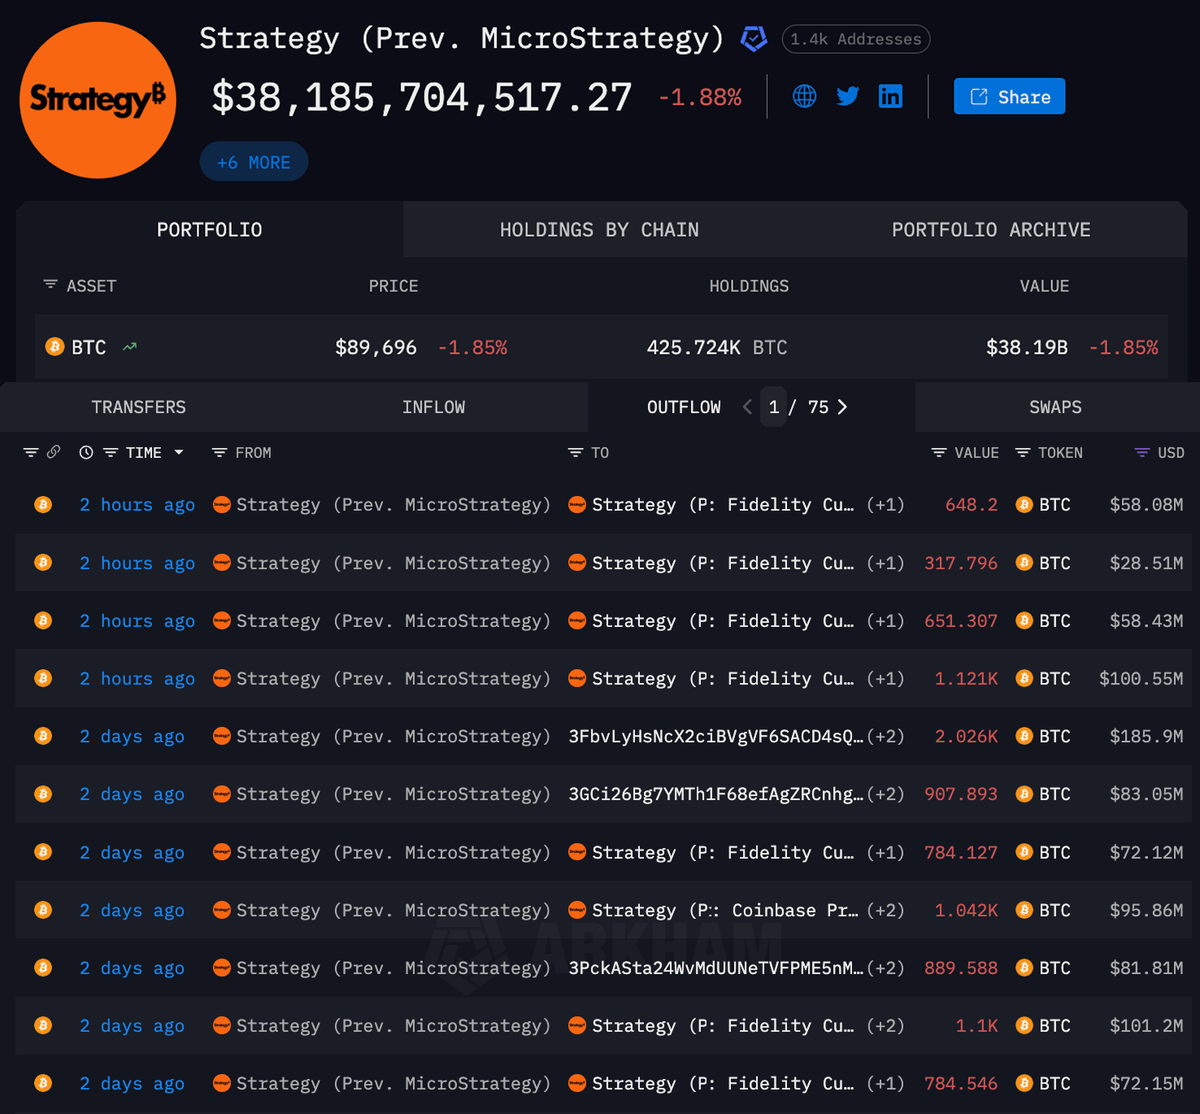
Task: Click the verified entity badge next to Strategy name
Action: [753, 39]
